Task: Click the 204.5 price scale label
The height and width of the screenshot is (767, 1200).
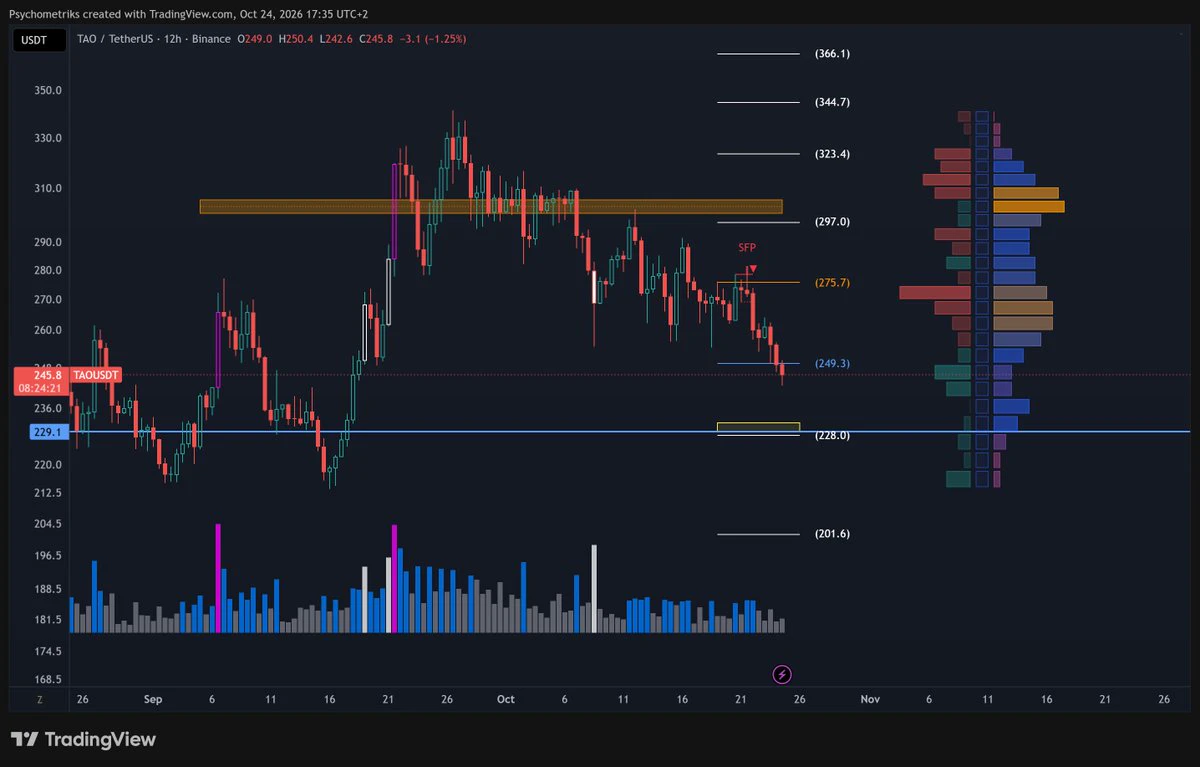Action: coord(48,524)
